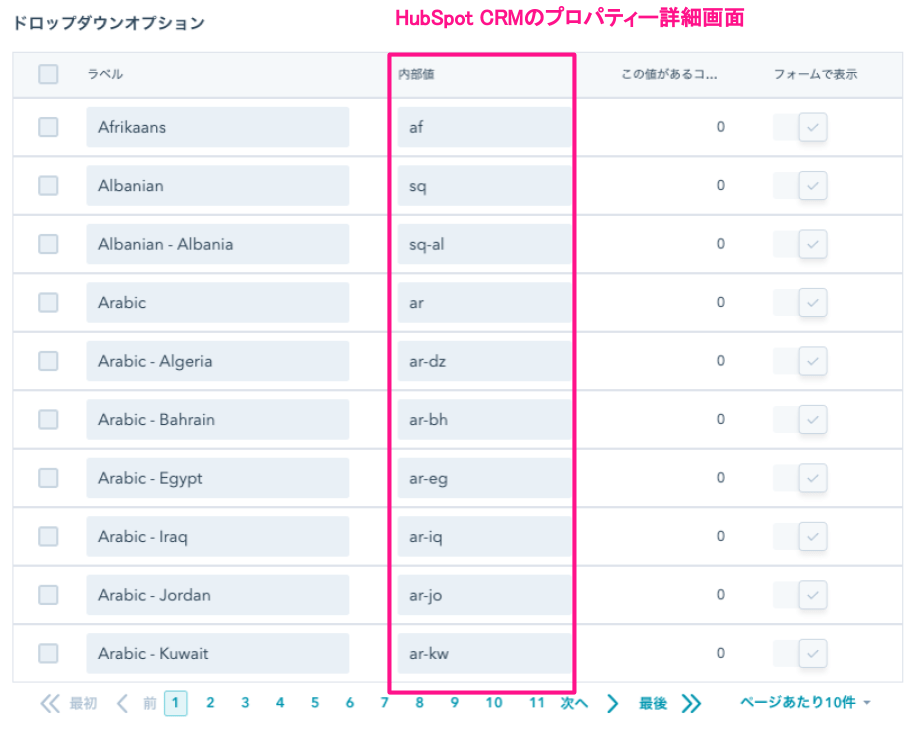Screen dimensions: 919x731
Task: Toggle show-in-form switch for Albanian
Action: pyautogui.click(x=801, y=186)
